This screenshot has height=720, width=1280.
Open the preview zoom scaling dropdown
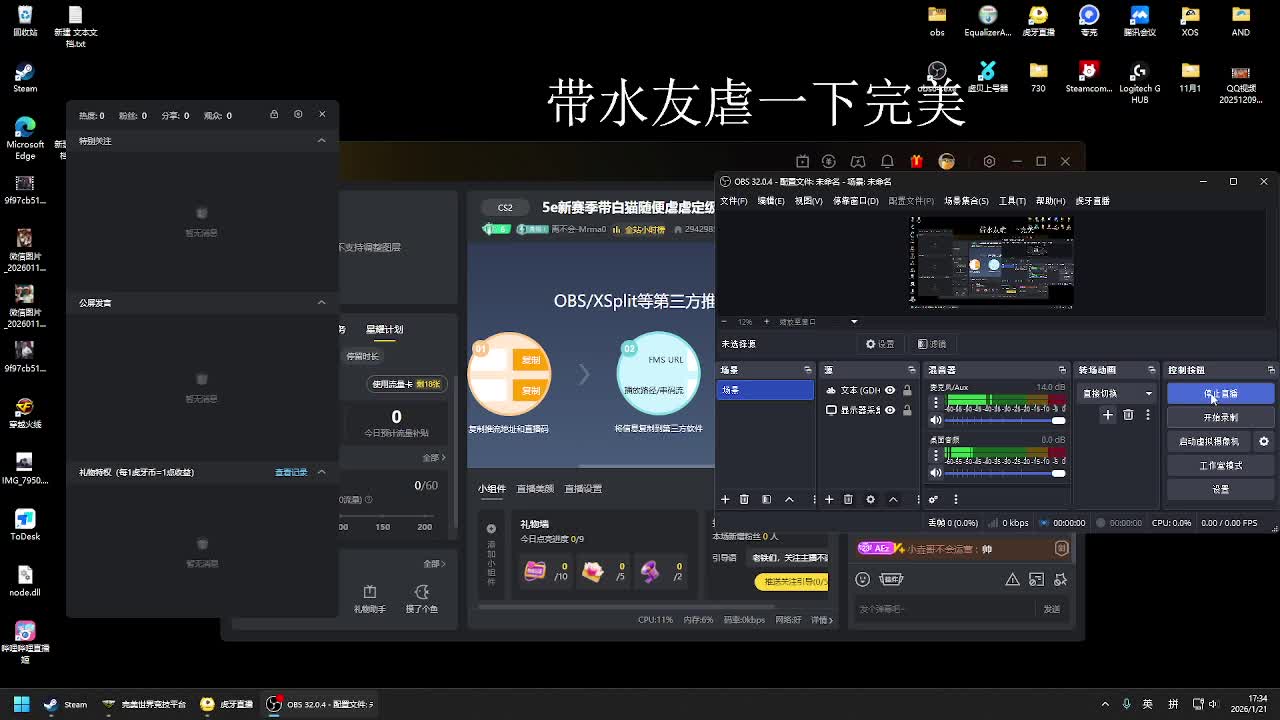[853, 322]
